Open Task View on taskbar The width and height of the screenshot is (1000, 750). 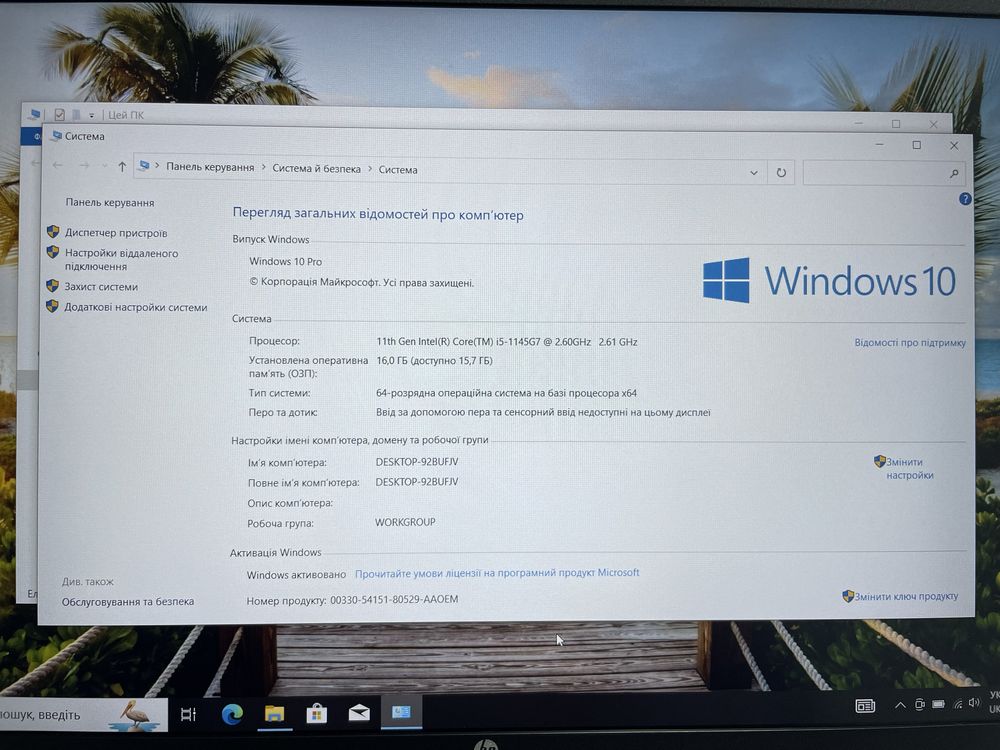[x=189, y=714]
